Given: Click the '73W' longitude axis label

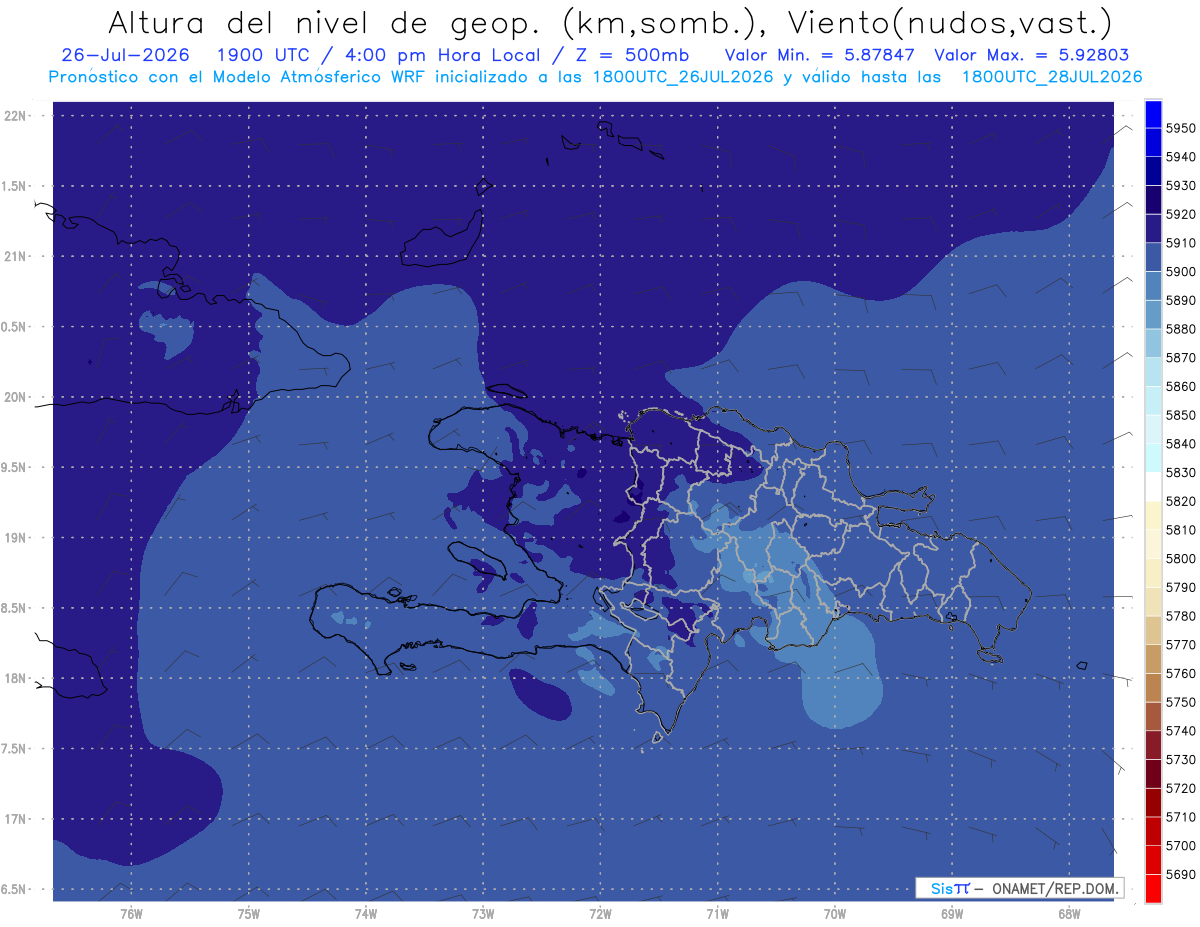Looking at the screenshot, I should click(x=483, y=914).
